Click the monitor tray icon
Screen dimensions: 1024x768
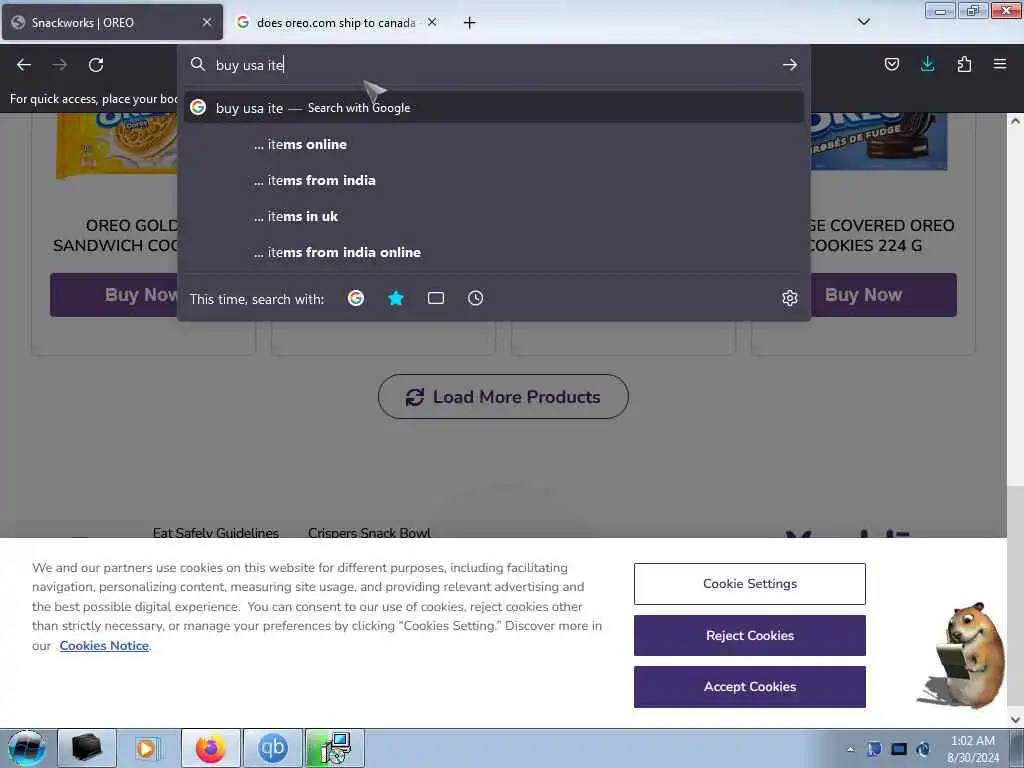click(x=899, y=749)
